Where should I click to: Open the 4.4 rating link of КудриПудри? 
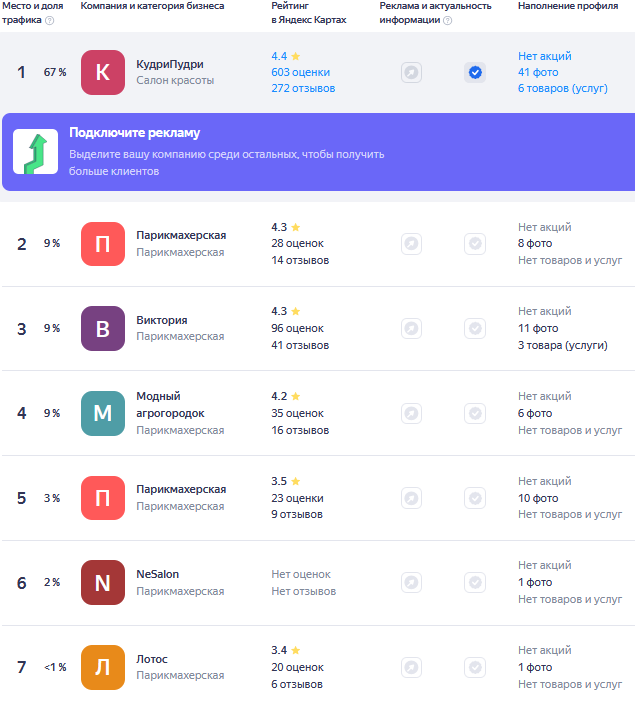[286, 56]
